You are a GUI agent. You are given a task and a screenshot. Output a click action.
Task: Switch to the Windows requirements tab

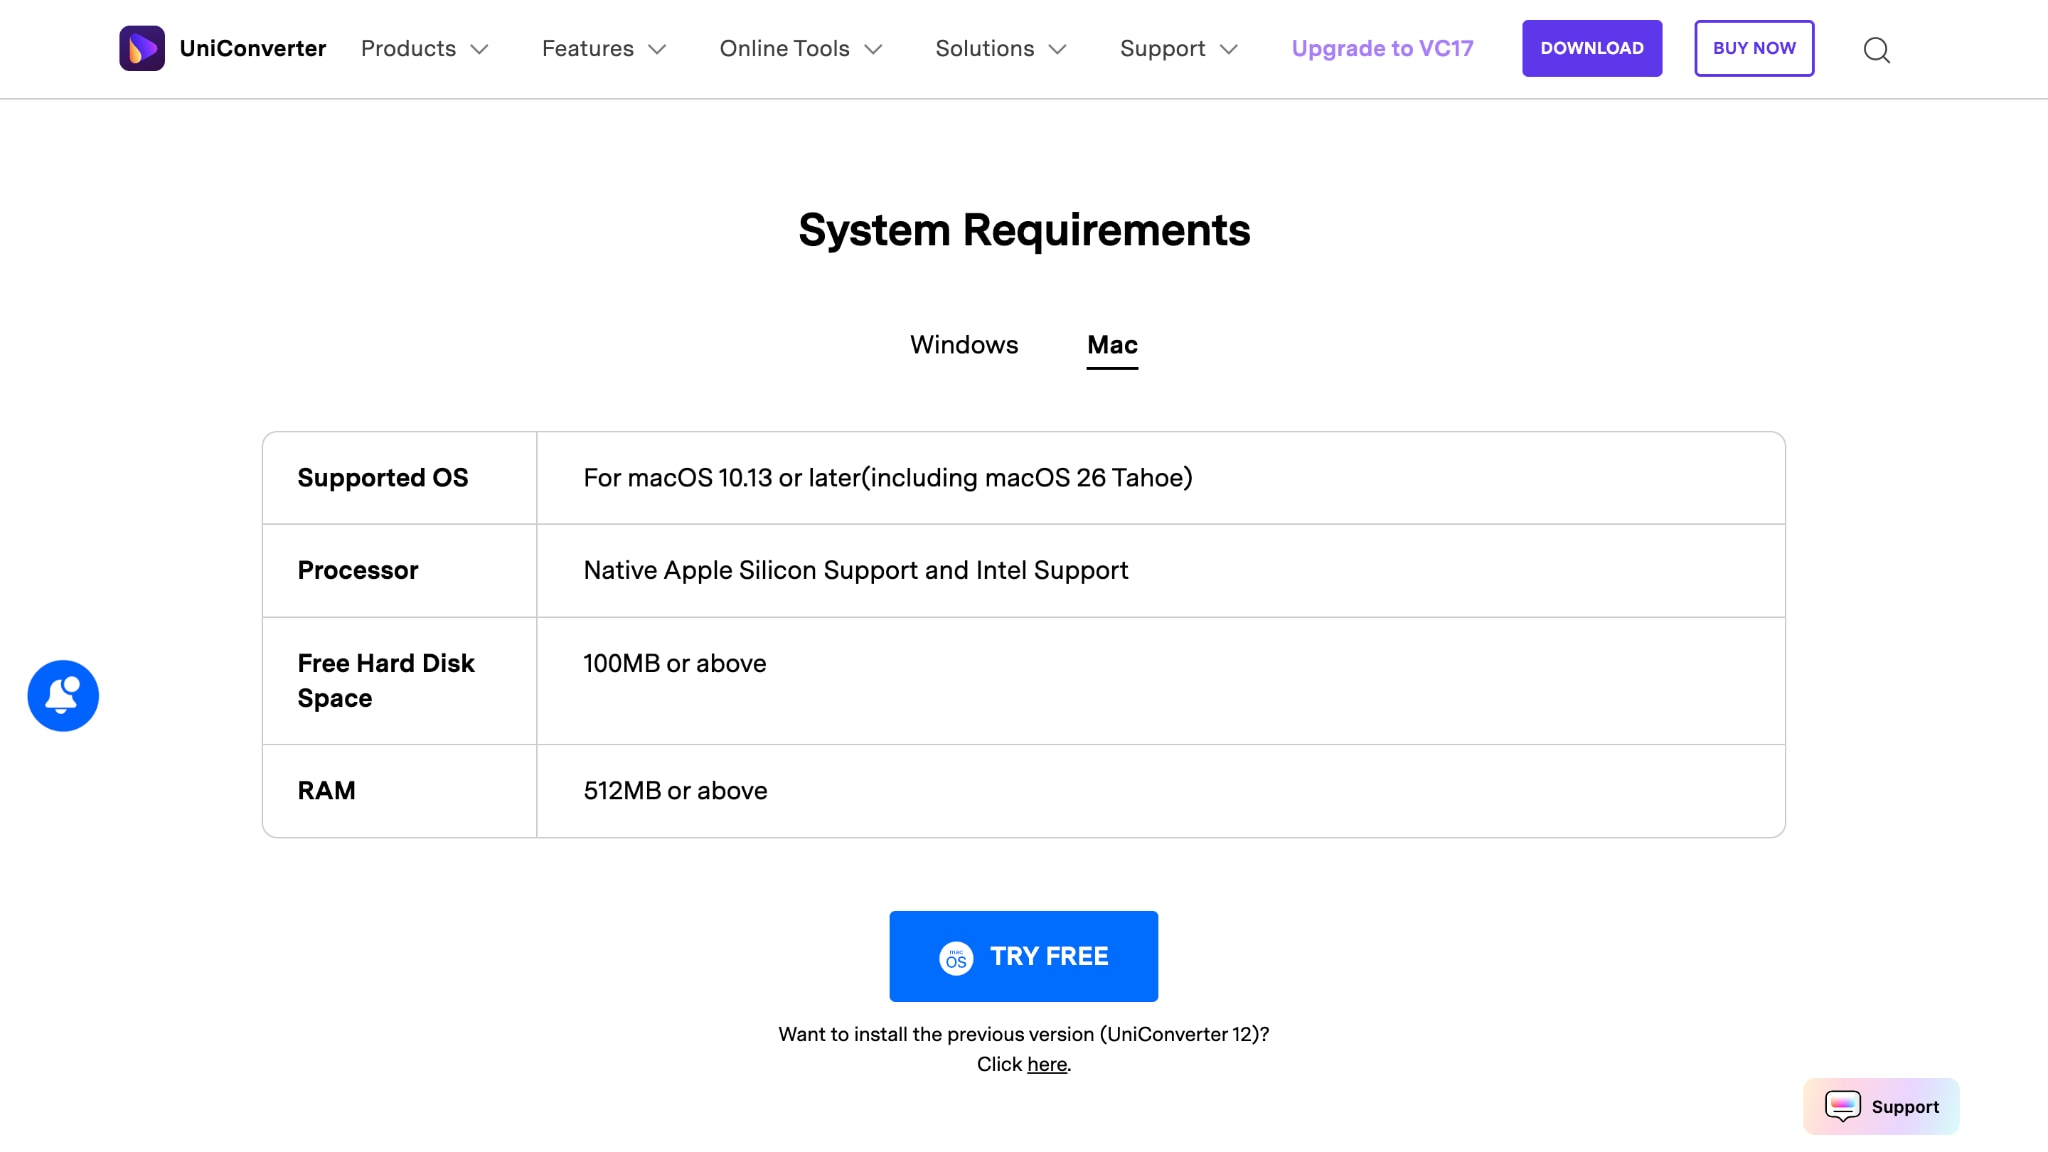coord(963,344)
